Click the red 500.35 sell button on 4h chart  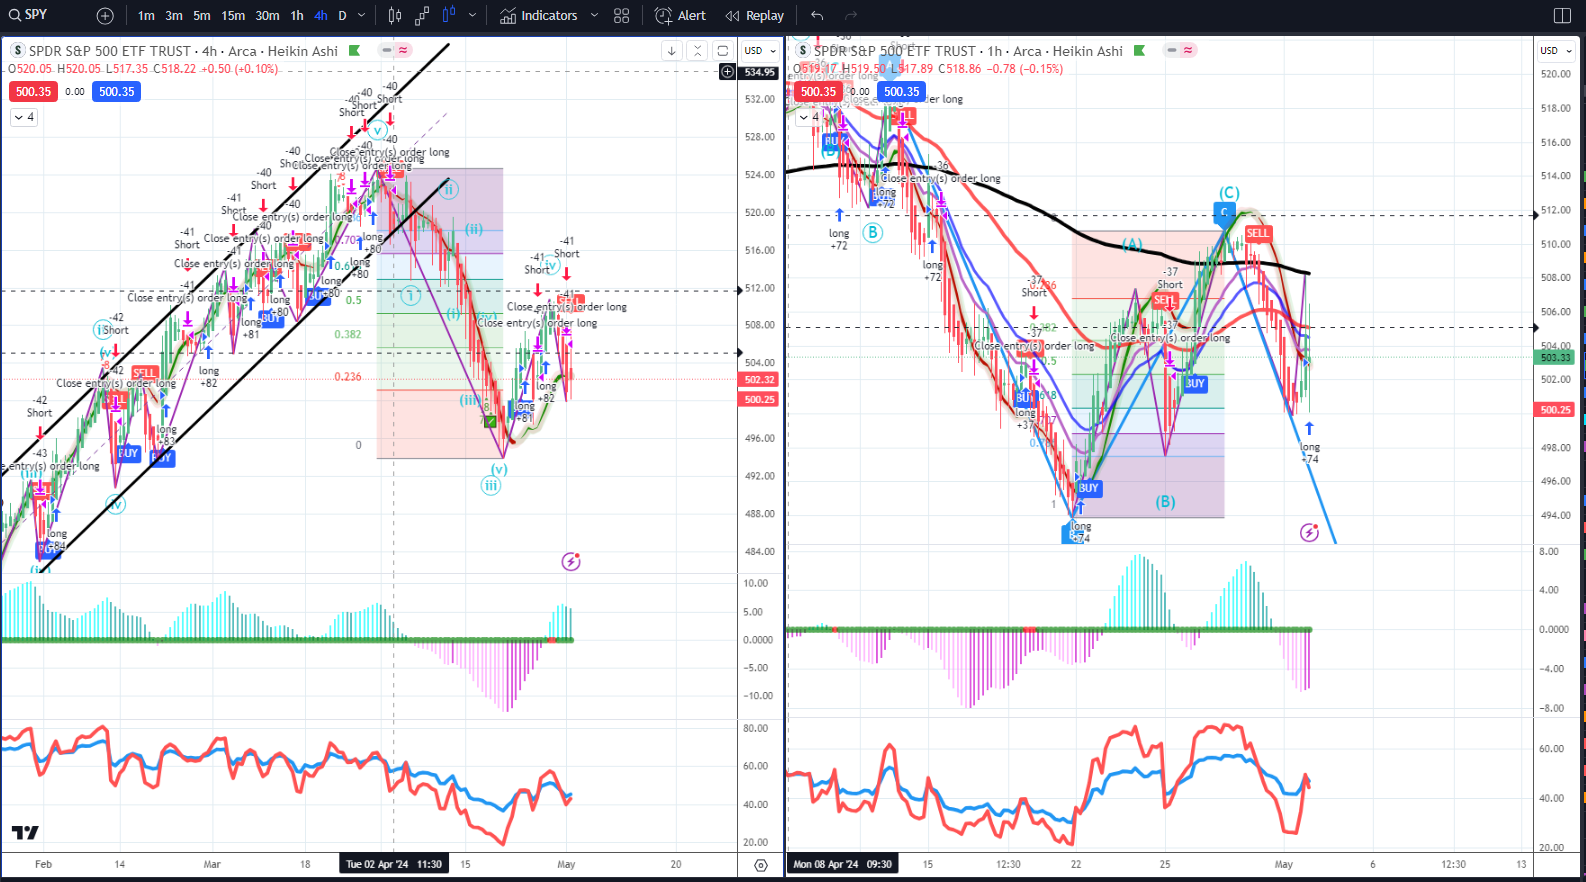[33, 91]
